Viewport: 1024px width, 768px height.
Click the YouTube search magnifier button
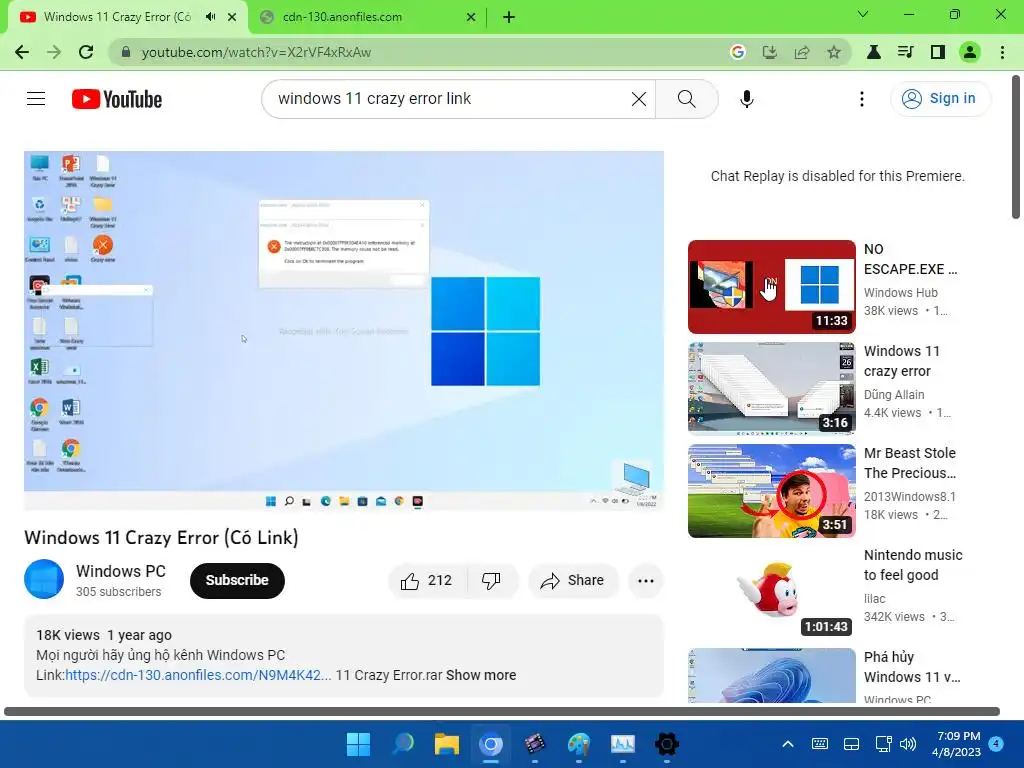tap(686, 99)
